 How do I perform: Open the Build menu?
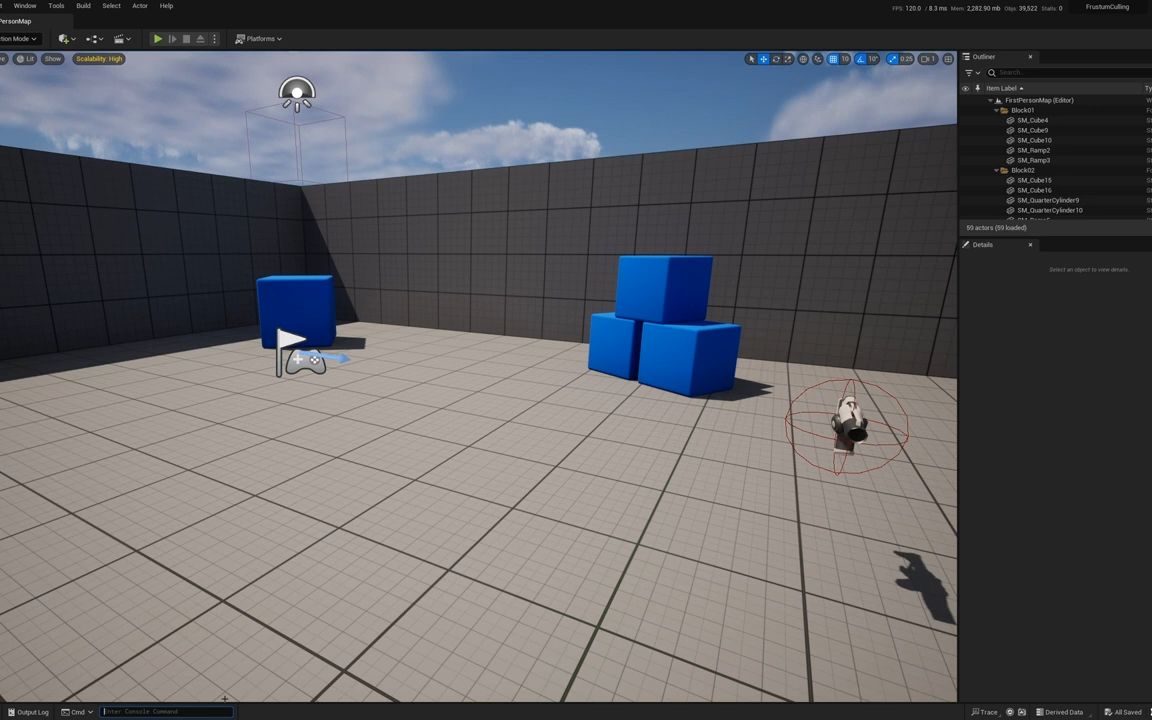click(x=83, y=6)
